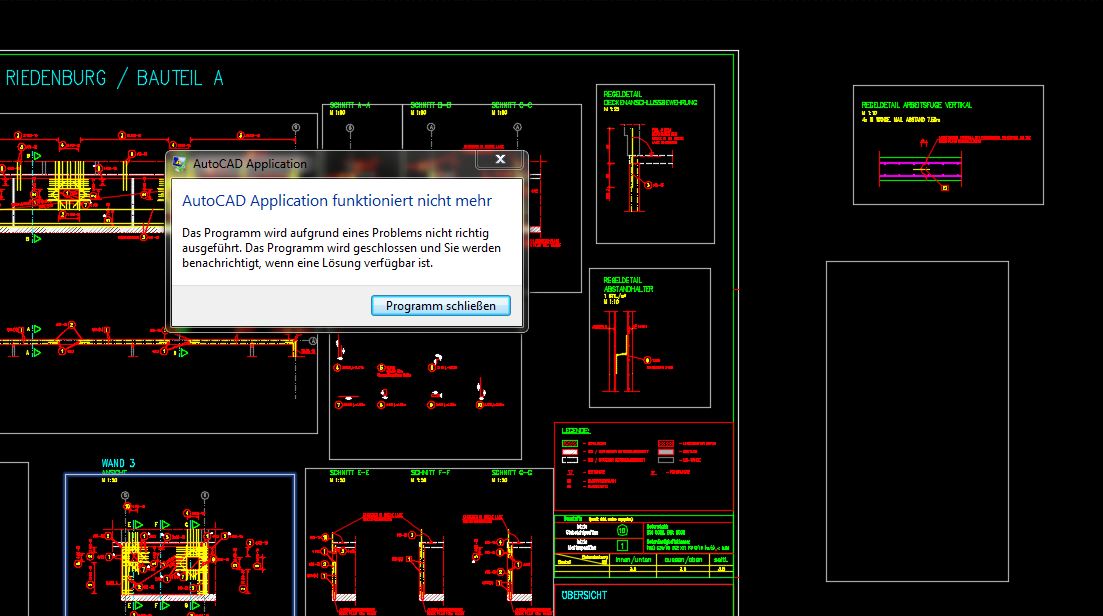
Task: Close the AutoCAD Application error dialog
Action: pos(500,160)
